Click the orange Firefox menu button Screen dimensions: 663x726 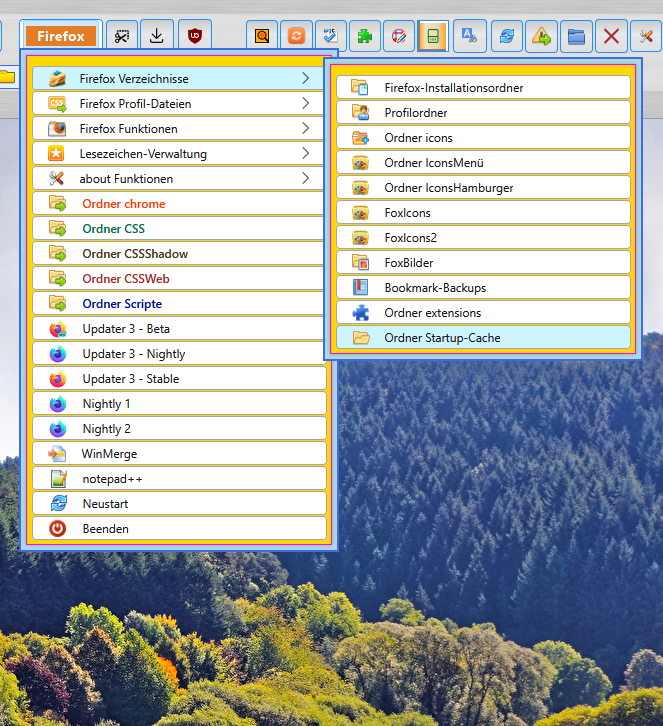(x=61, y=36)
